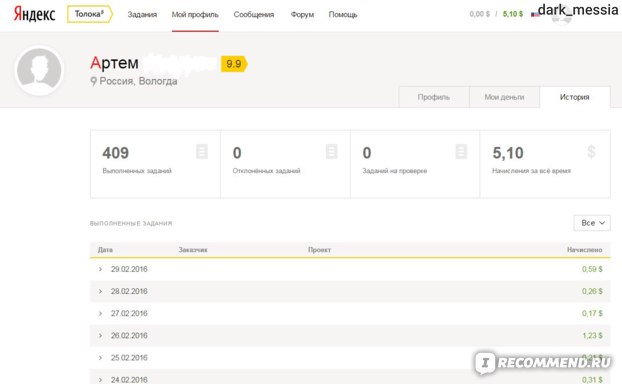Click the green 5,10 $ balance
Viewport: 622px width, 384px height.
513,14
